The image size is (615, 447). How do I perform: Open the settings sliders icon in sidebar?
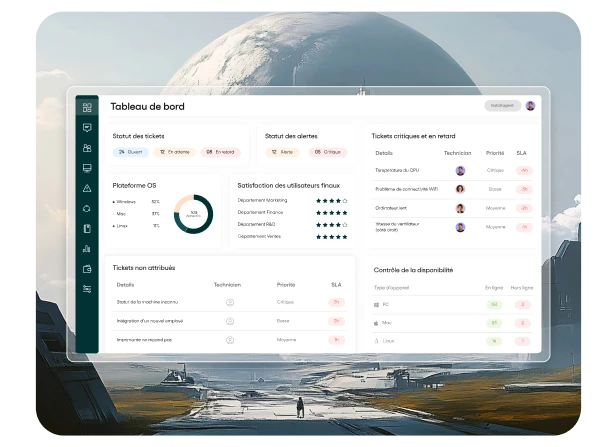87,288
